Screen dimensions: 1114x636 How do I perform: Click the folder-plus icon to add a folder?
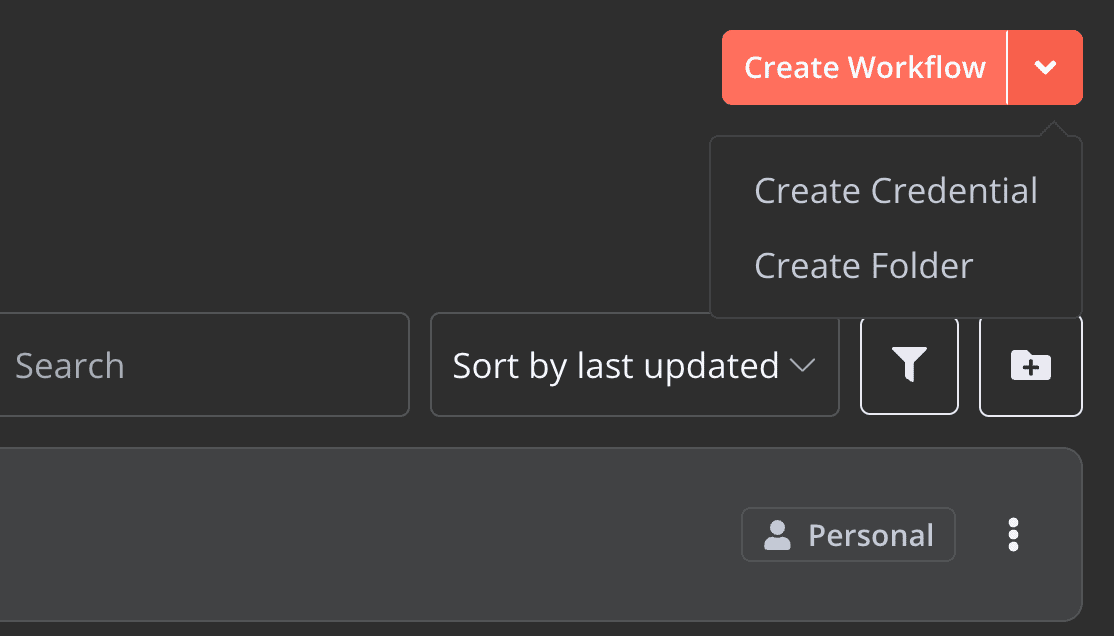pos(1030,365)
